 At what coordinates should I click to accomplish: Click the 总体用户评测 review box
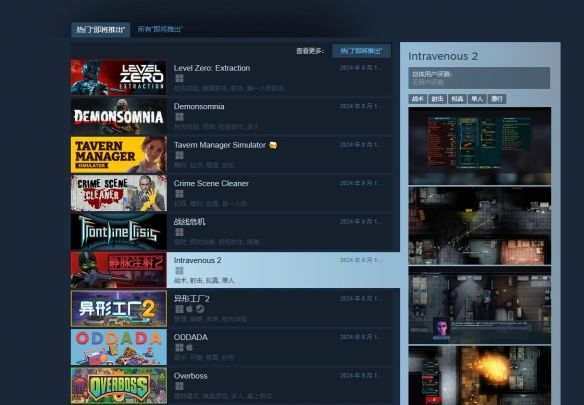click(x=479, y=78)
